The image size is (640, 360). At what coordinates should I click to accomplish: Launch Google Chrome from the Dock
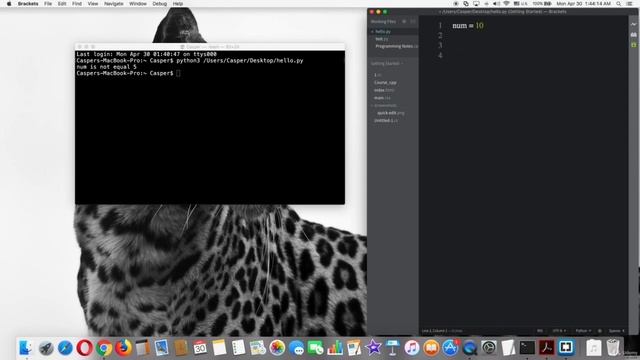tap(104, 348)
